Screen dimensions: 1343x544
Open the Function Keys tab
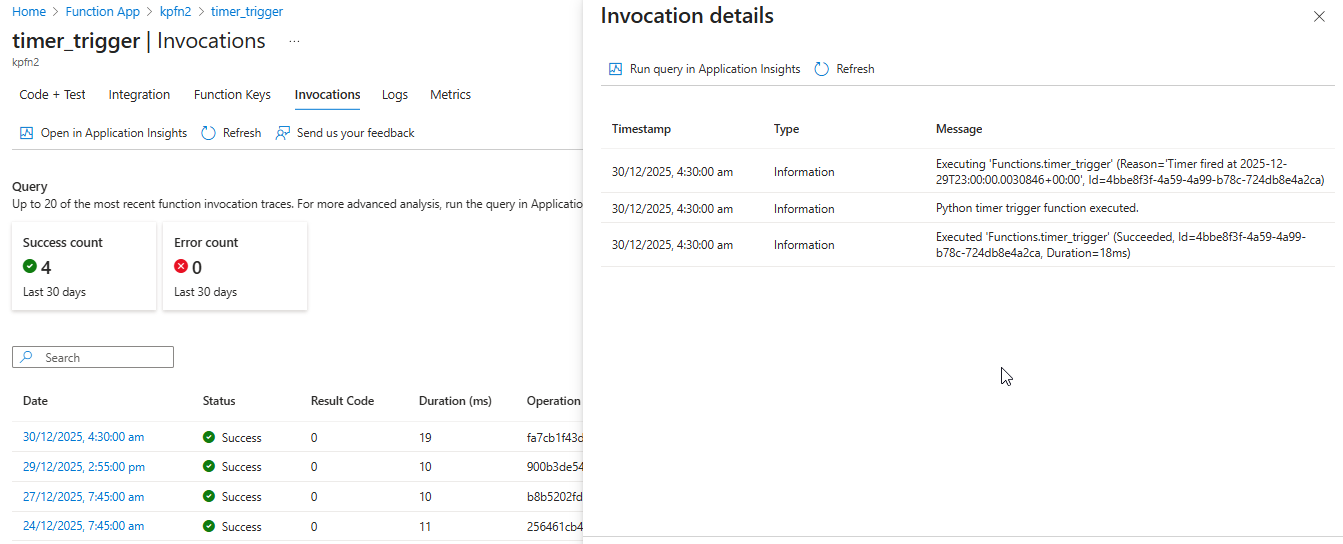(x=232, y=95)
